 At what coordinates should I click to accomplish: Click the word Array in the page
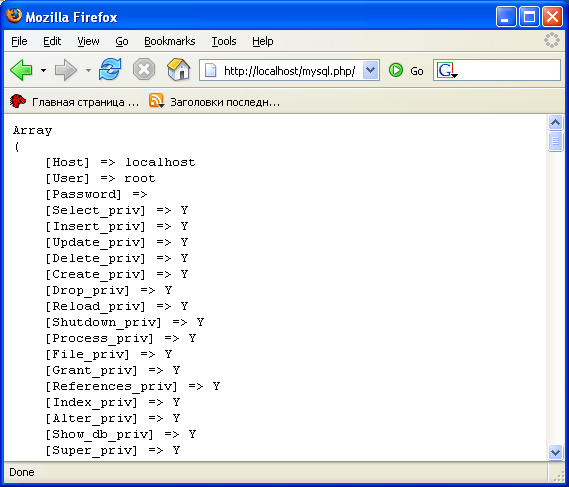coord(32,130)
